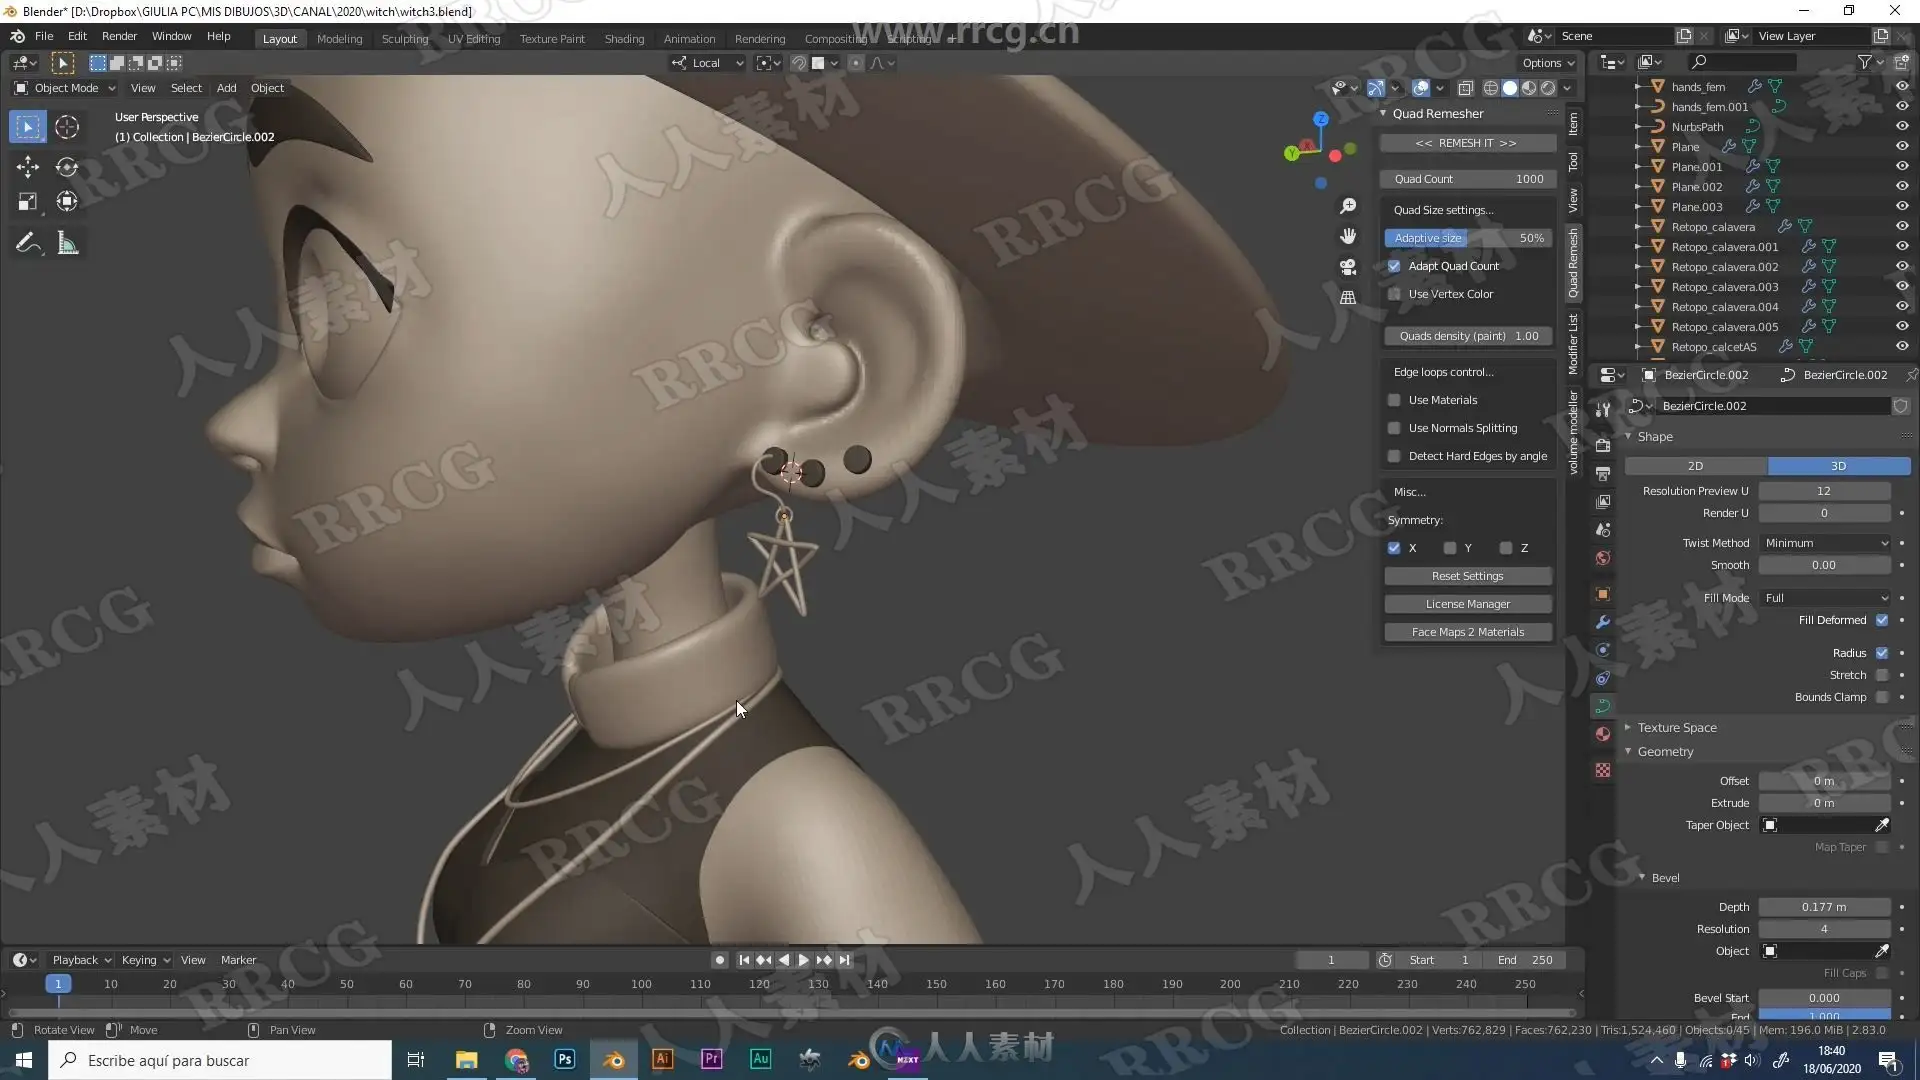Open Photoshop from the taskbar

[564, 1059]
